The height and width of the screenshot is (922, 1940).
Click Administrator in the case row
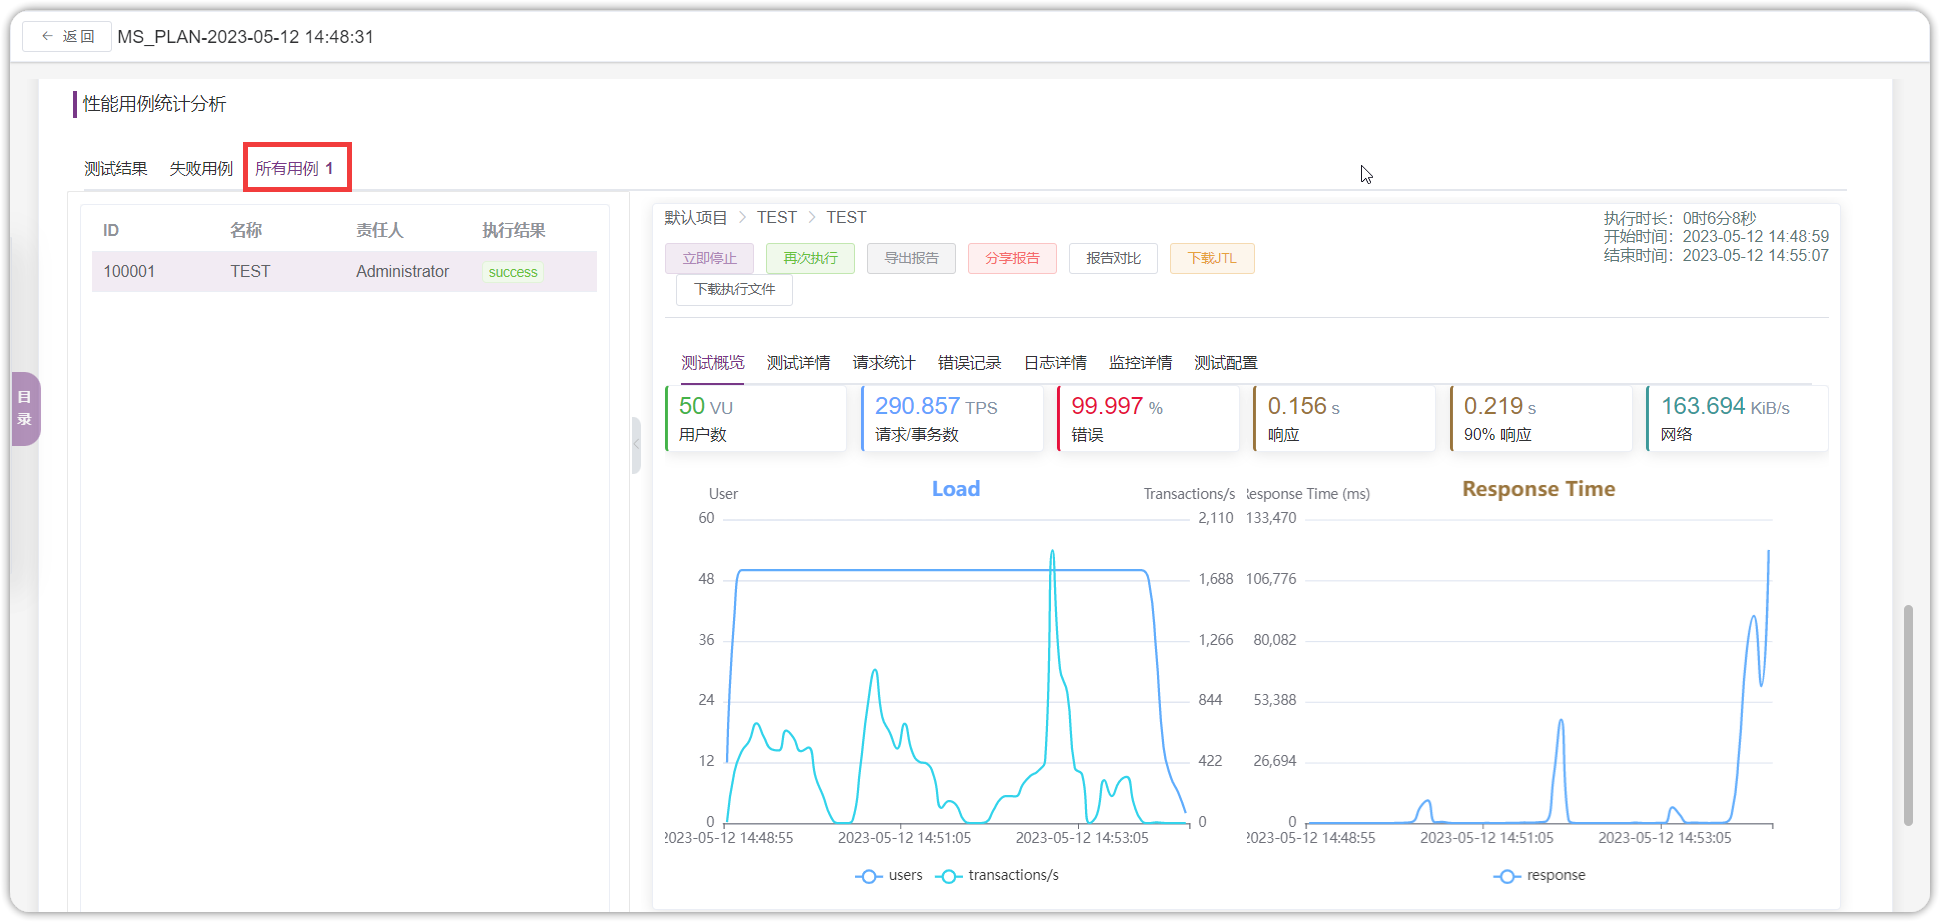tap(402, 271)
